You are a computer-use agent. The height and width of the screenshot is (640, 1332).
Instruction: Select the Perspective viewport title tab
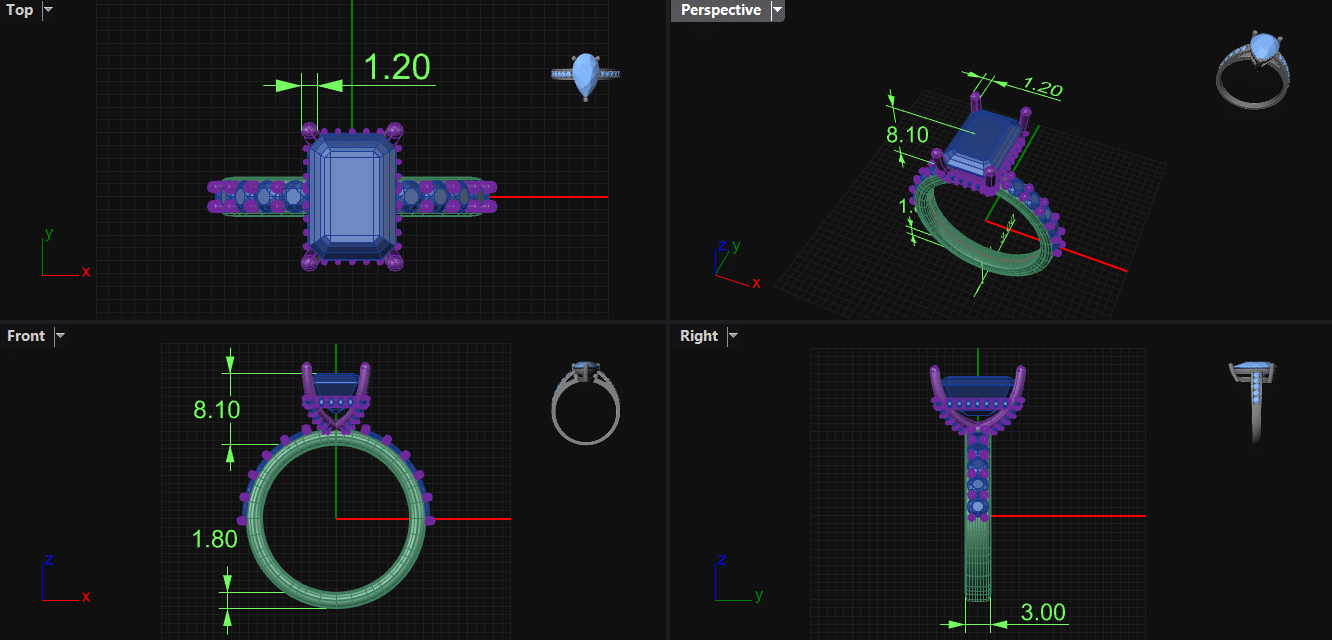click(720, 10)
